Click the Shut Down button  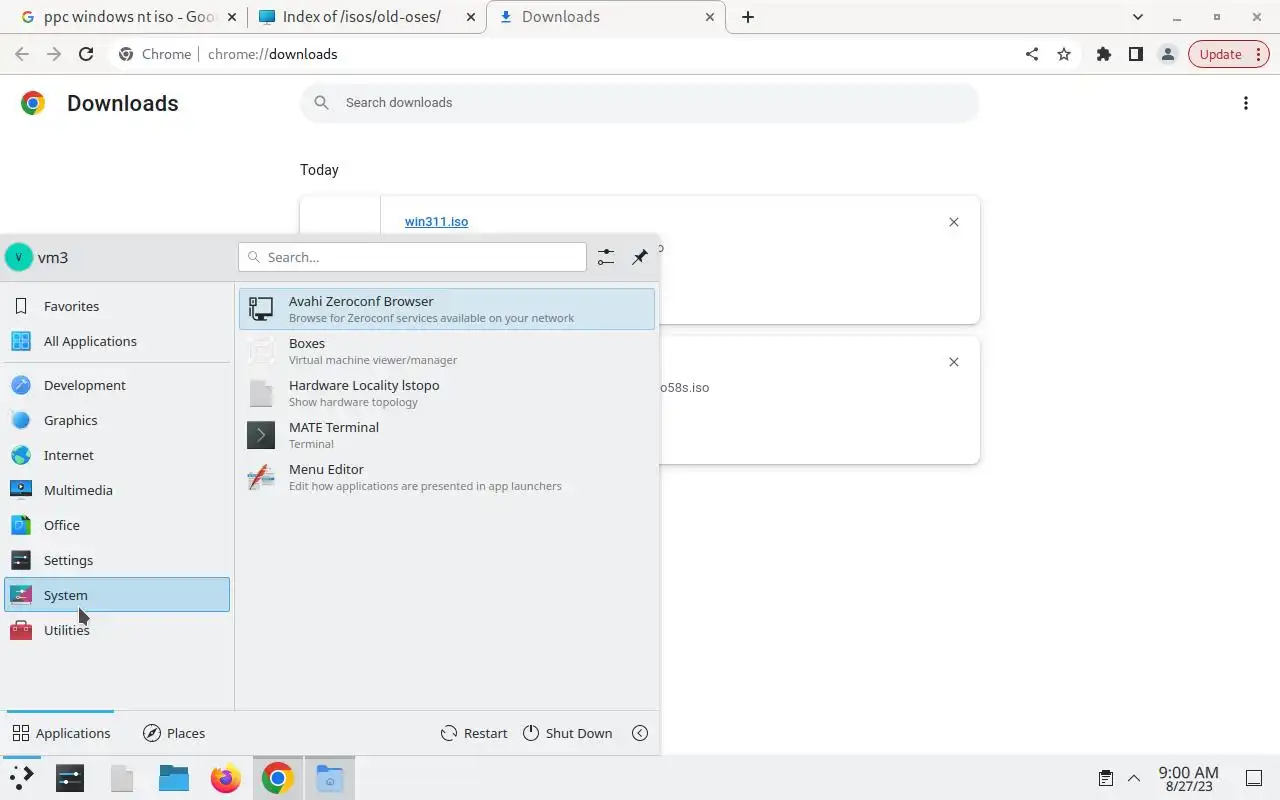(x=567, y=733)
